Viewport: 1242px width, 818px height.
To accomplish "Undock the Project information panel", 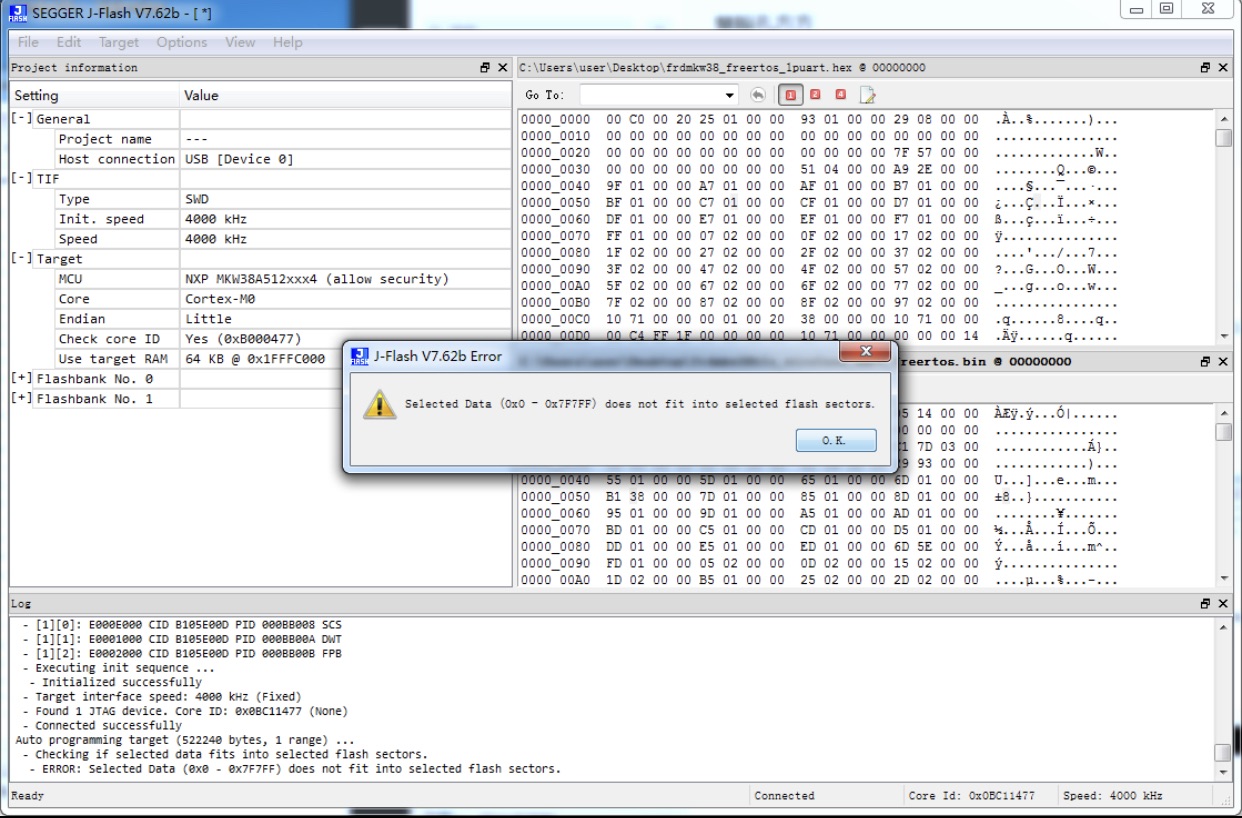I will 485,68.
